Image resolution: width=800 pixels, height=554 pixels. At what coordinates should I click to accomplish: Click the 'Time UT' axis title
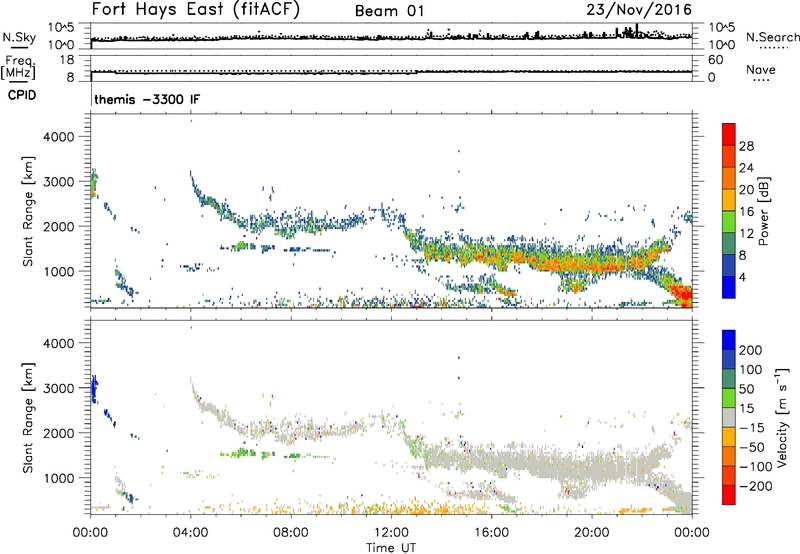point(391,547)
